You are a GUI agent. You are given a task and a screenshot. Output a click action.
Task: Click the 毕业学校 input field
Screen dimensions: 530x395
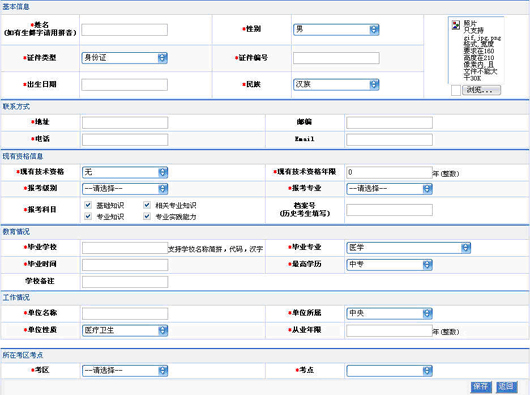(125, 248)
